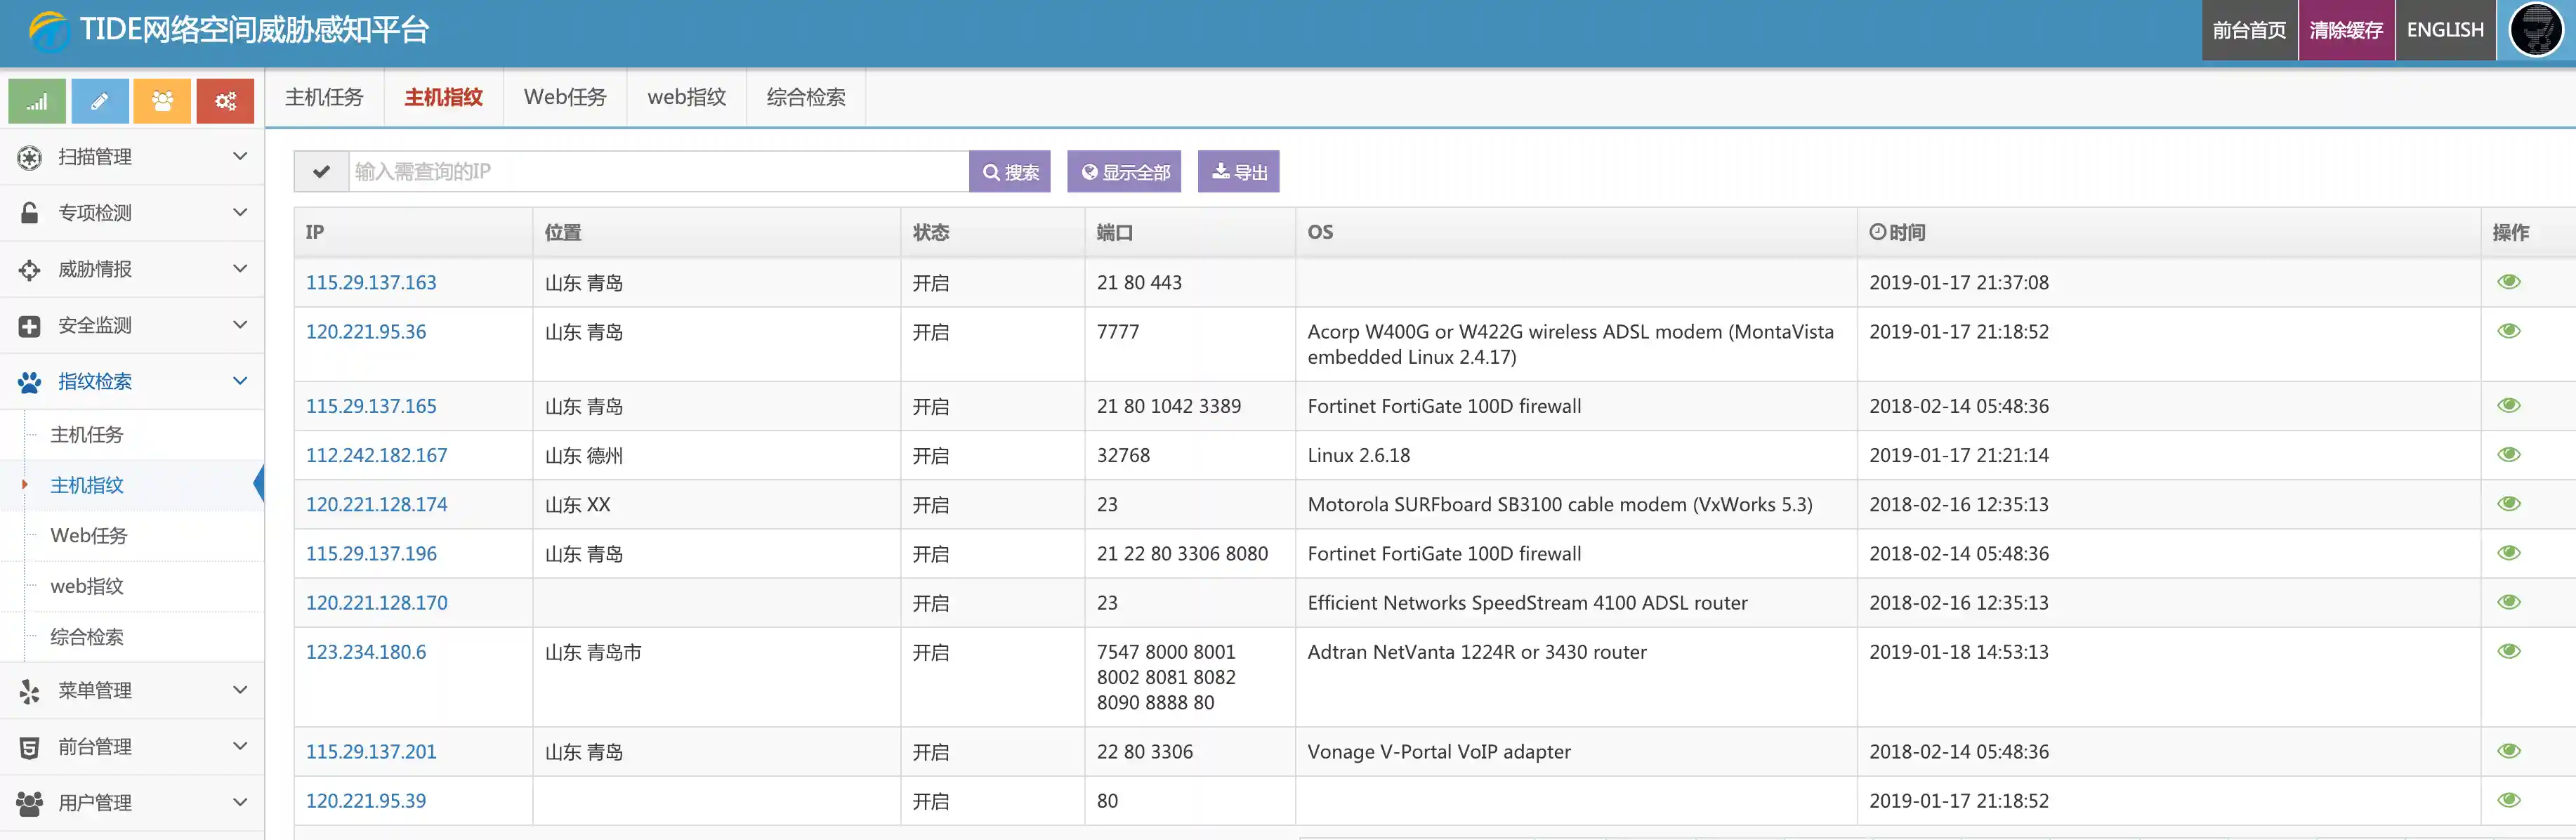2576x840 pixels.
Task: Click the user avatar in top right
Action: coord(2535,30)
